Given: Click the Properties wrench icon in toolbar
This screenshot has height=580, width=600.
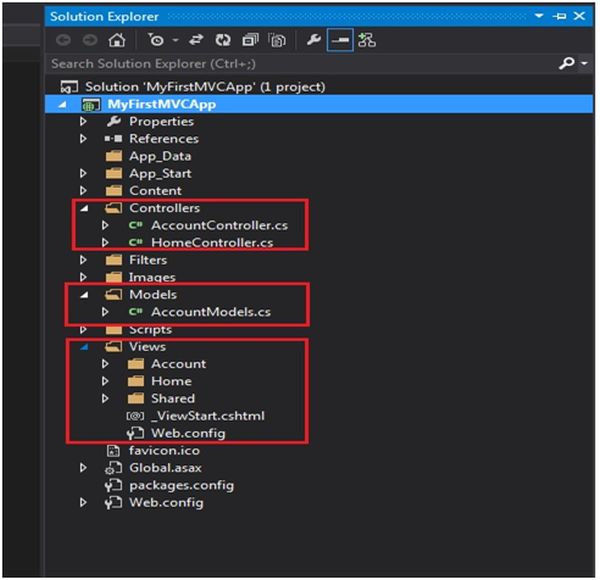Looking at the screenshot, I should click(313, 39).
